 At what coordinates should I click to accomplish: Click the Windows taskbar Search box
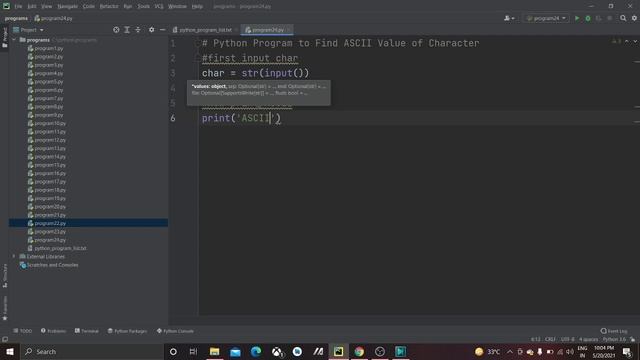tap(91, 351)
